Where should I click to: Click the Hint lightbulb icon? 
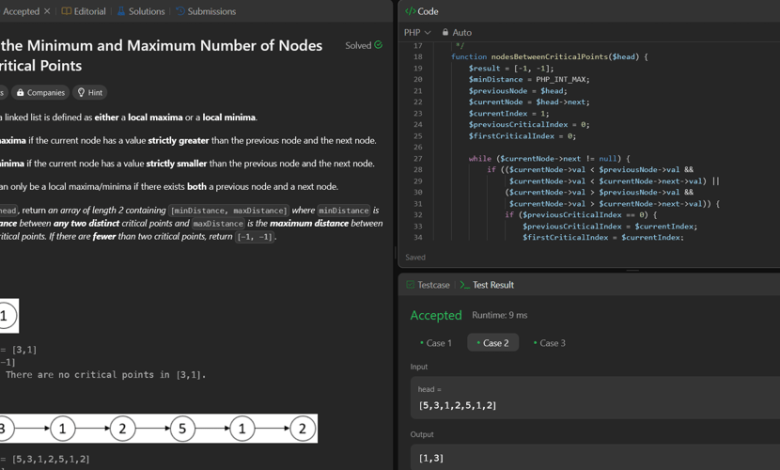pos(81,93)
